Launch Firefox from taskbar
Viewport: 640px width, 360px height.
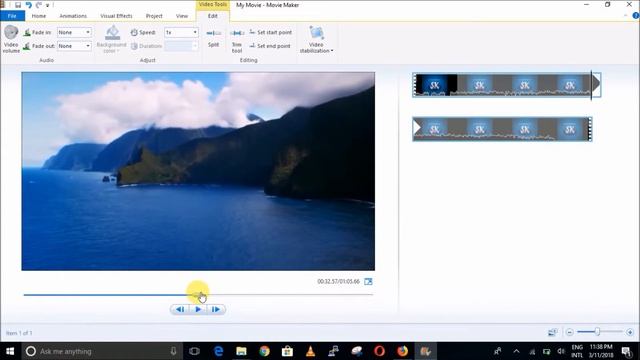coord(402,351)
